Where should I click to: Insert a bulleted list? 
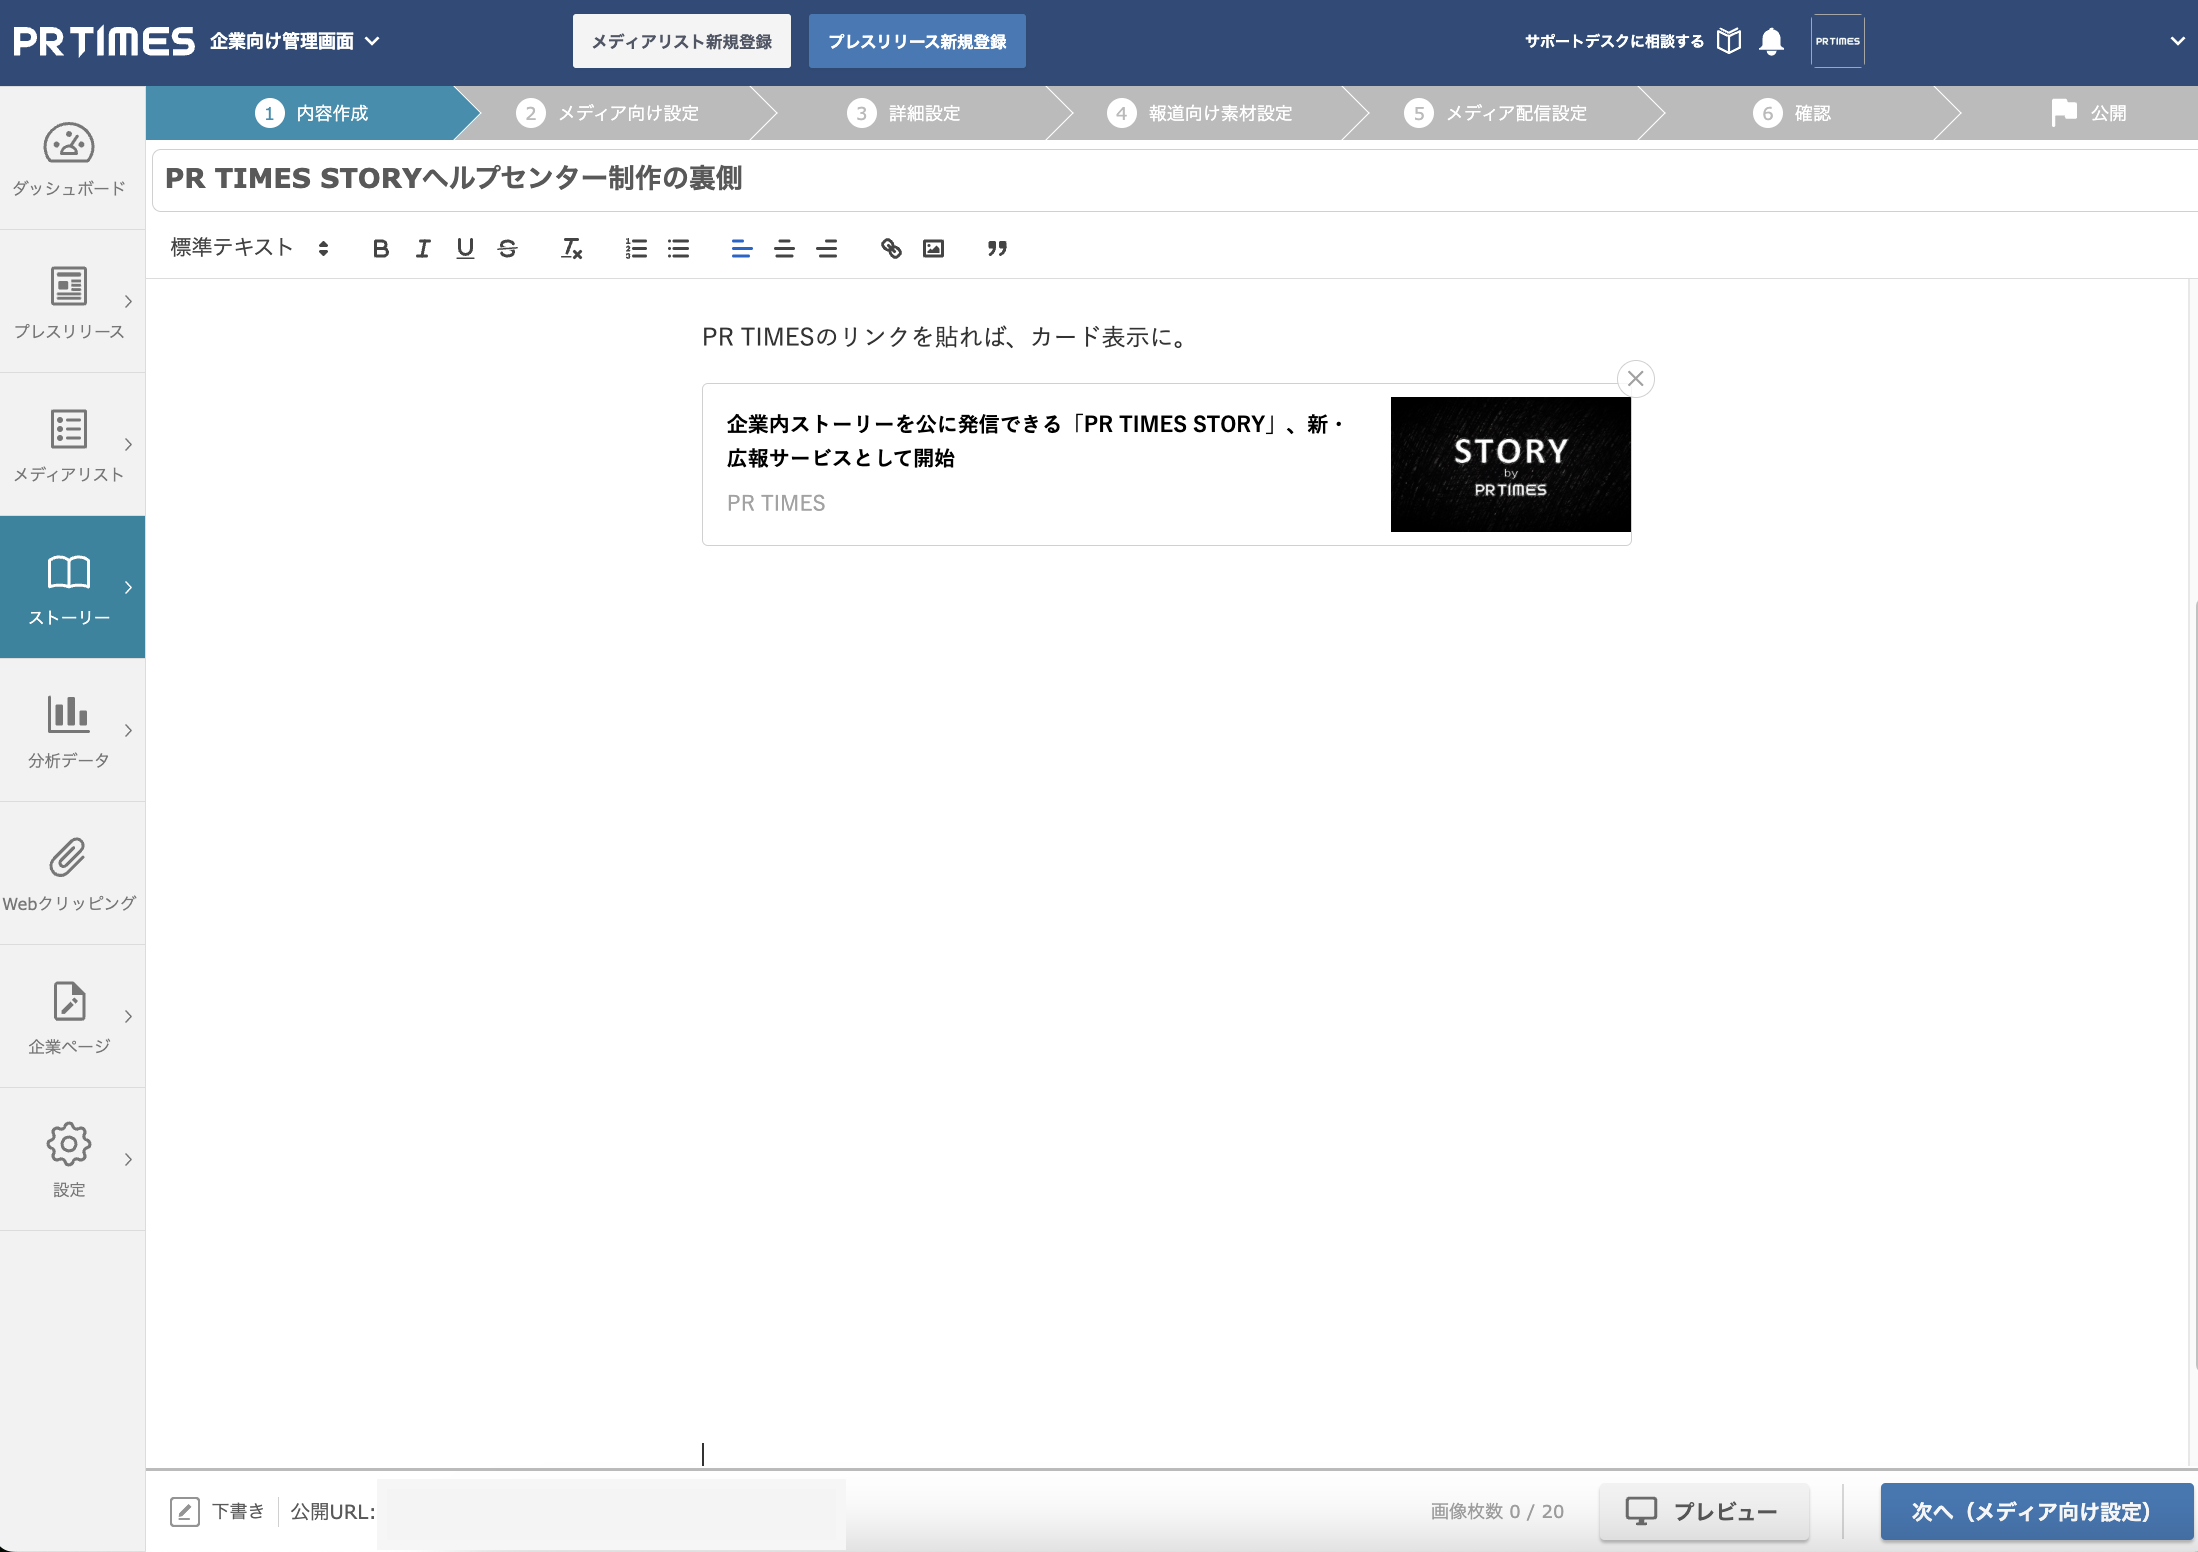pos(679,249)
